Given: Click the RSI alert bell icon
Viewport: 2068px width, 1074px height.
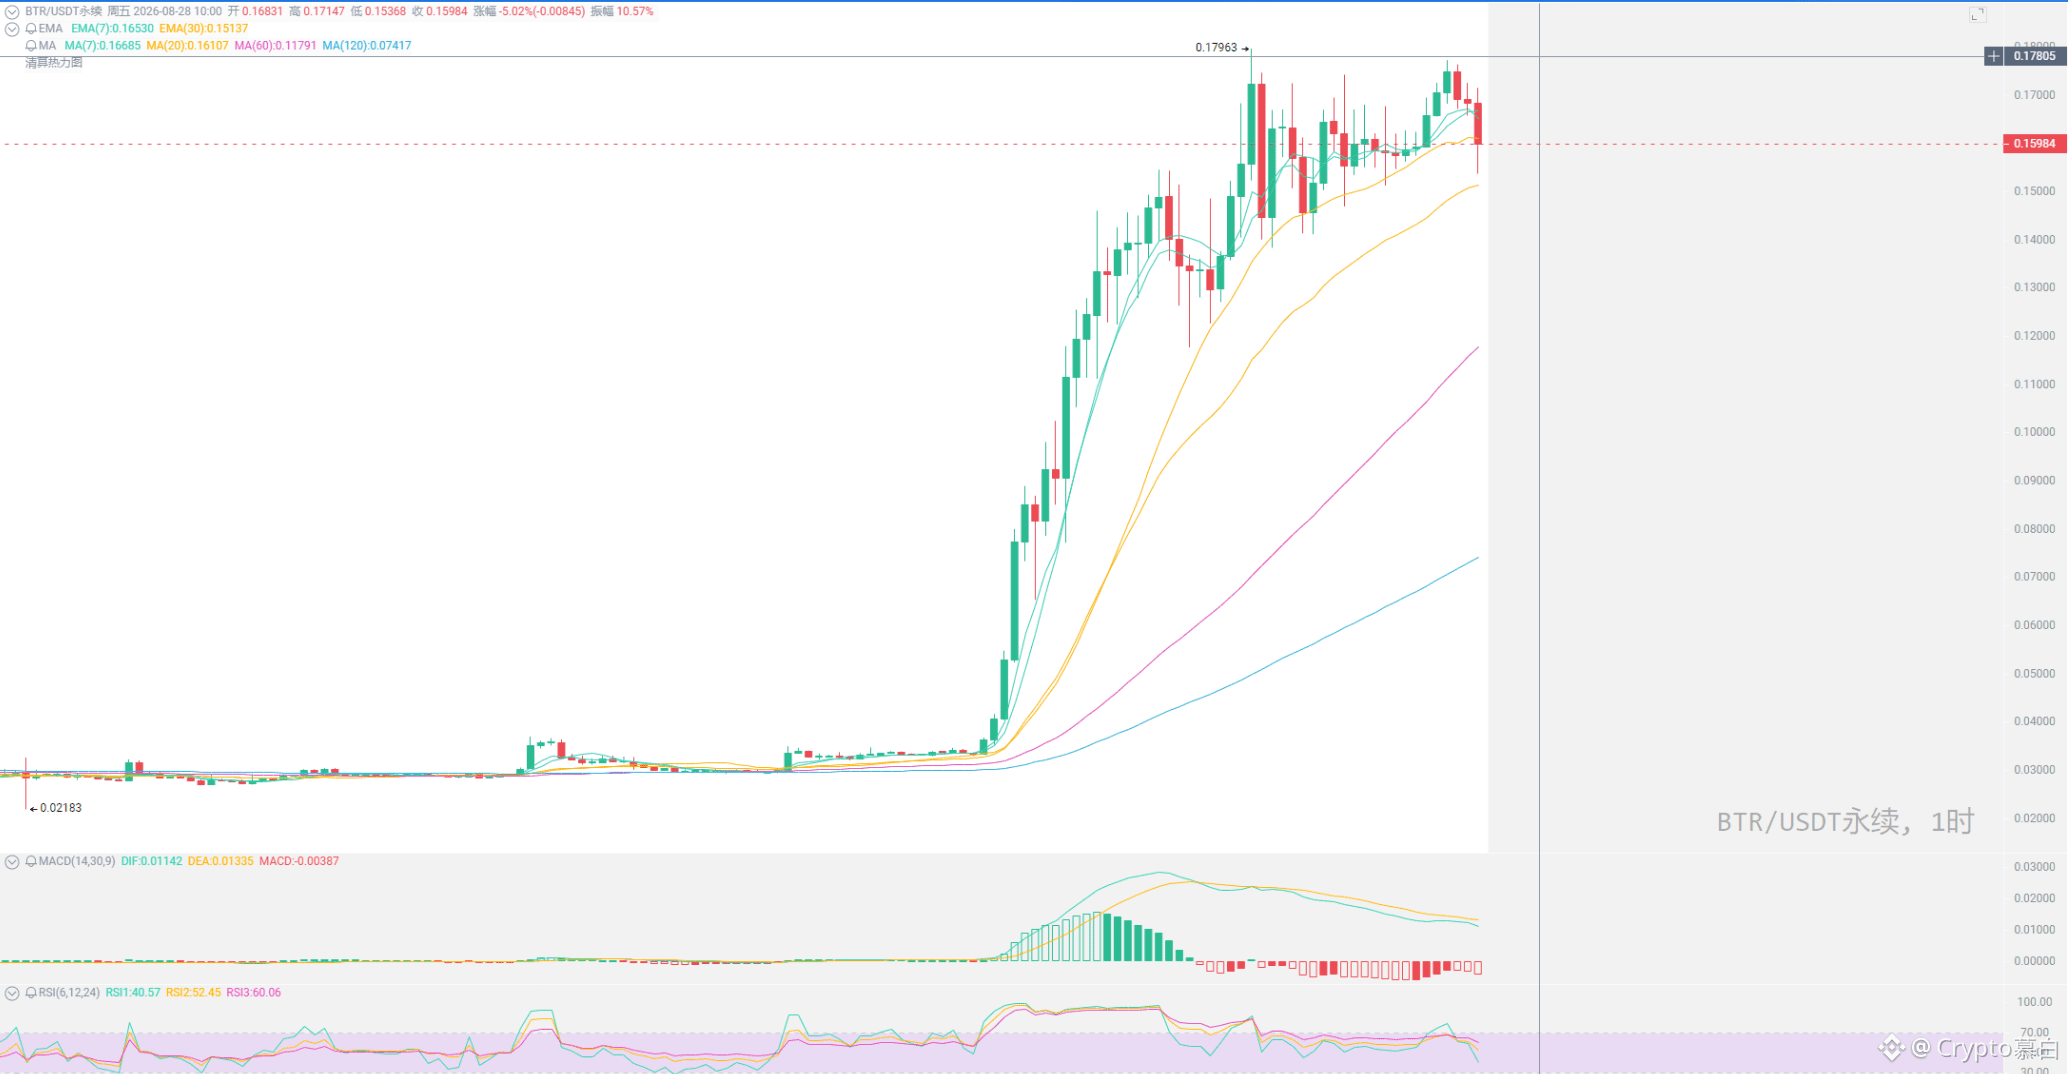Looking at the screenshot, I should pyautogui.click(x=31, y=993).
